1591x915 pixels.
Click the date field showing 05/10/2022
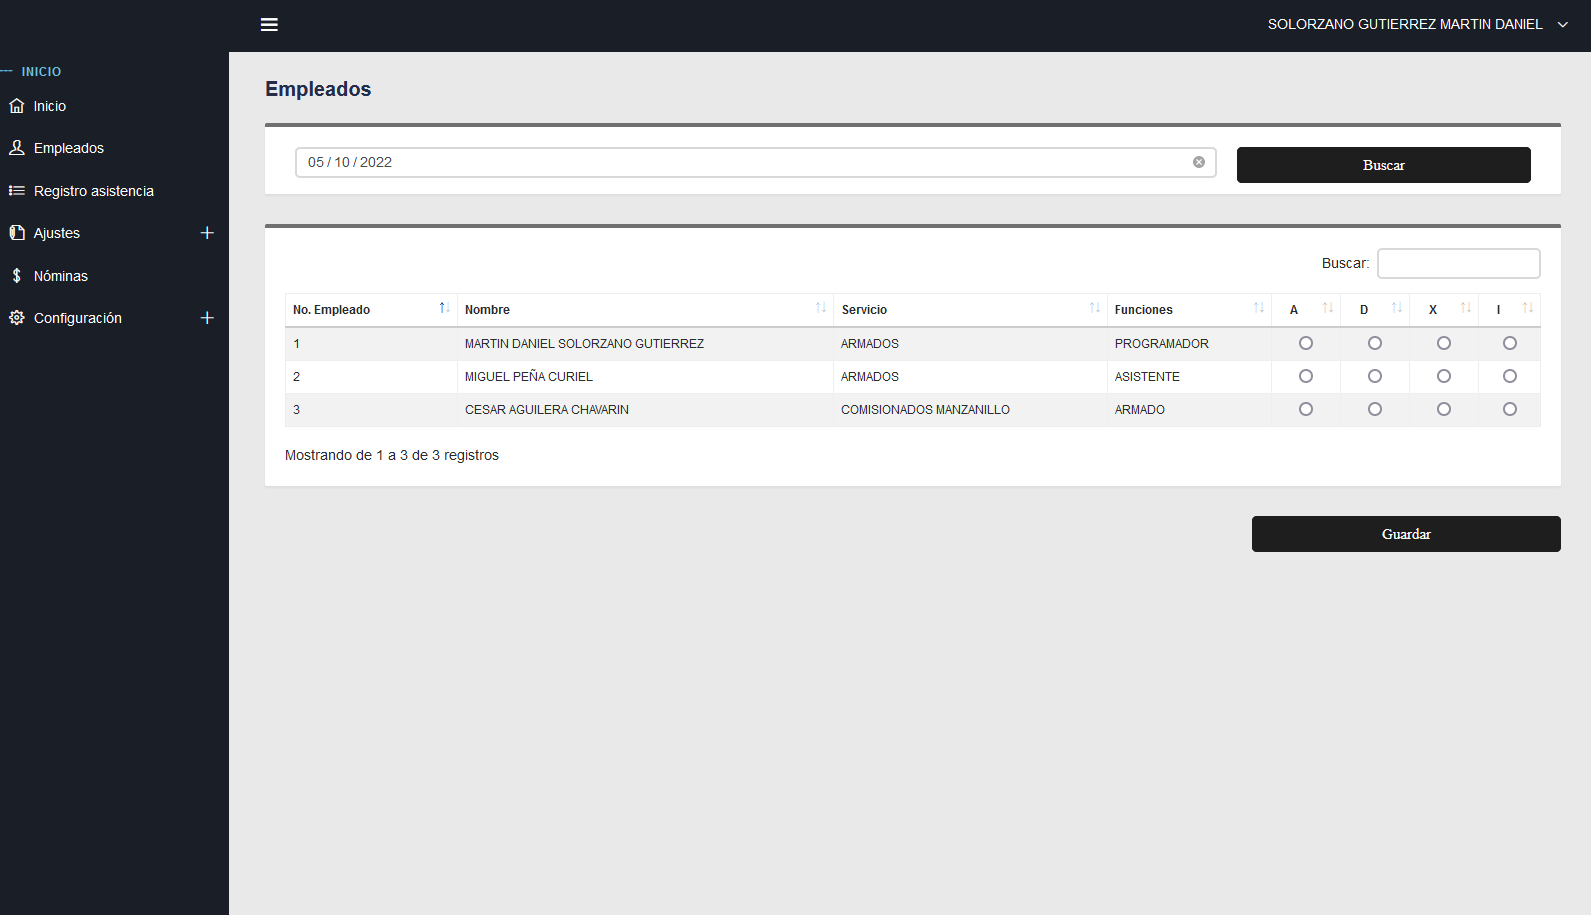[756, 162]
